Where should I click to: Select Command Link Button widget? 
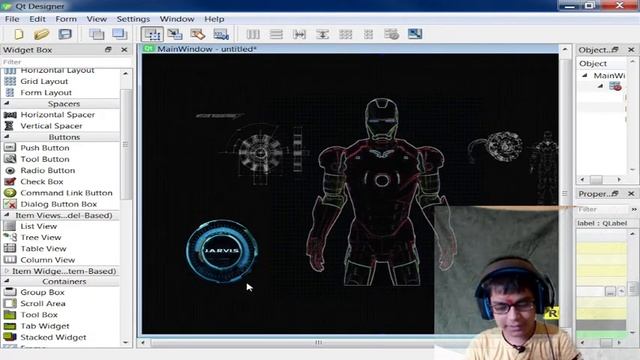66,193
